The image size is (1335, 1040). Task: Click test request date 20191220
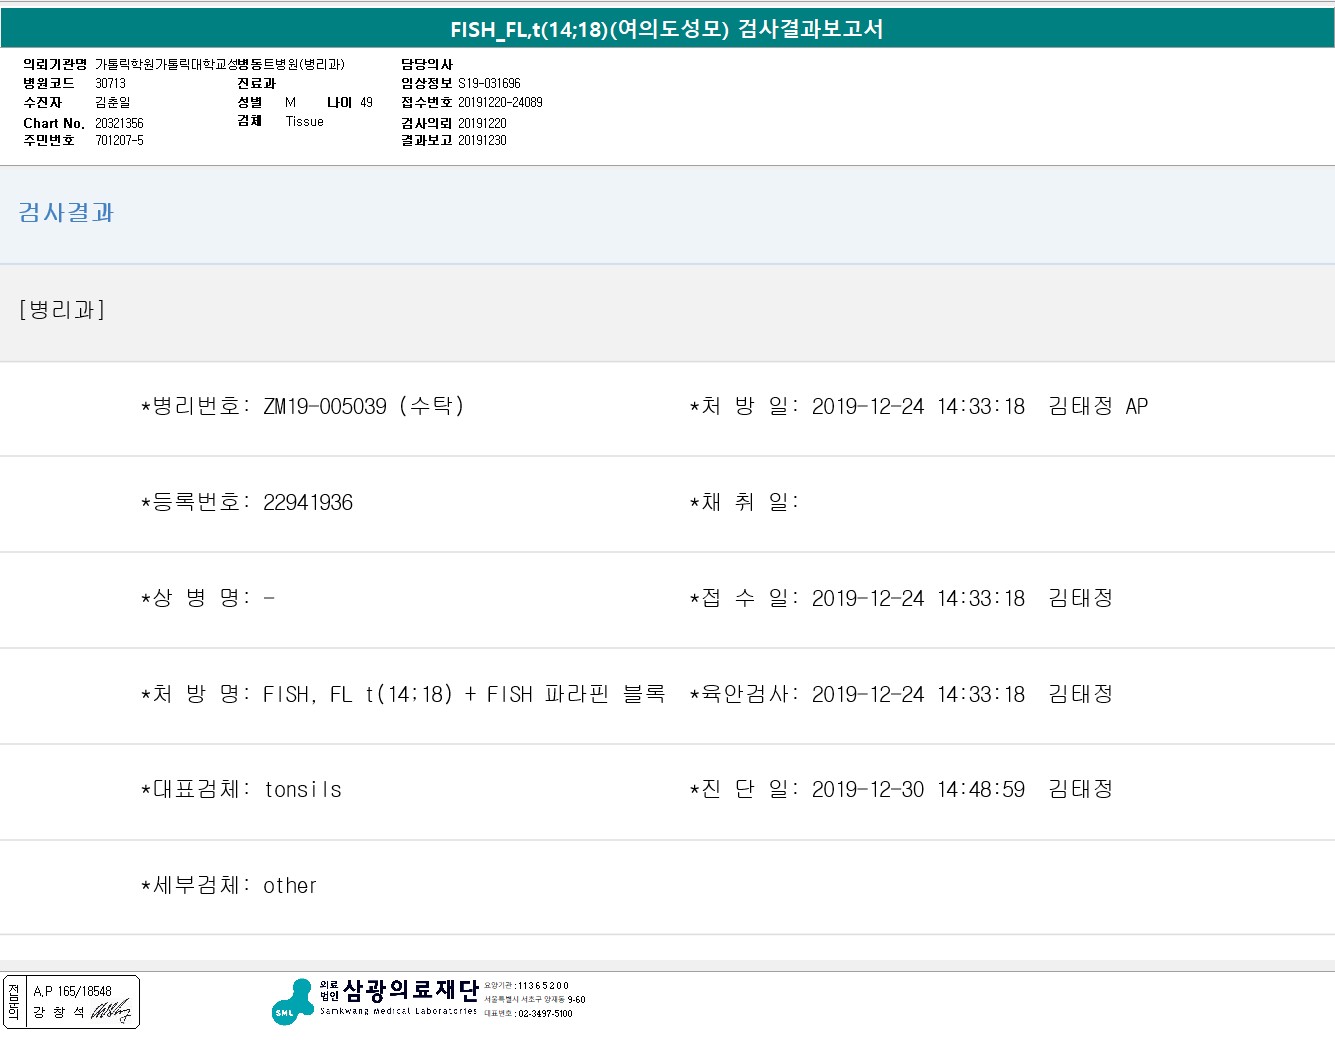pos(482,123)
